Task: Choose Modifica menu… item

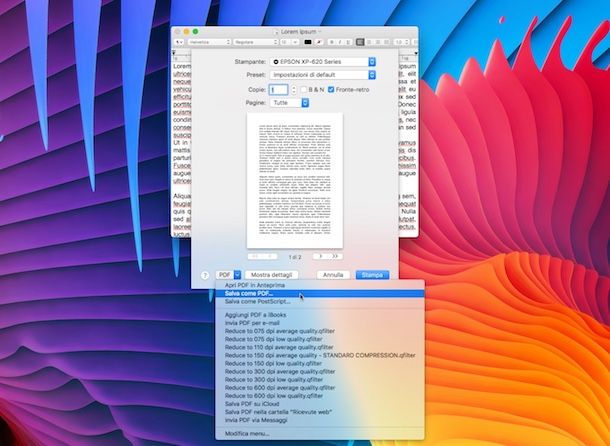Action: (320, 434)
